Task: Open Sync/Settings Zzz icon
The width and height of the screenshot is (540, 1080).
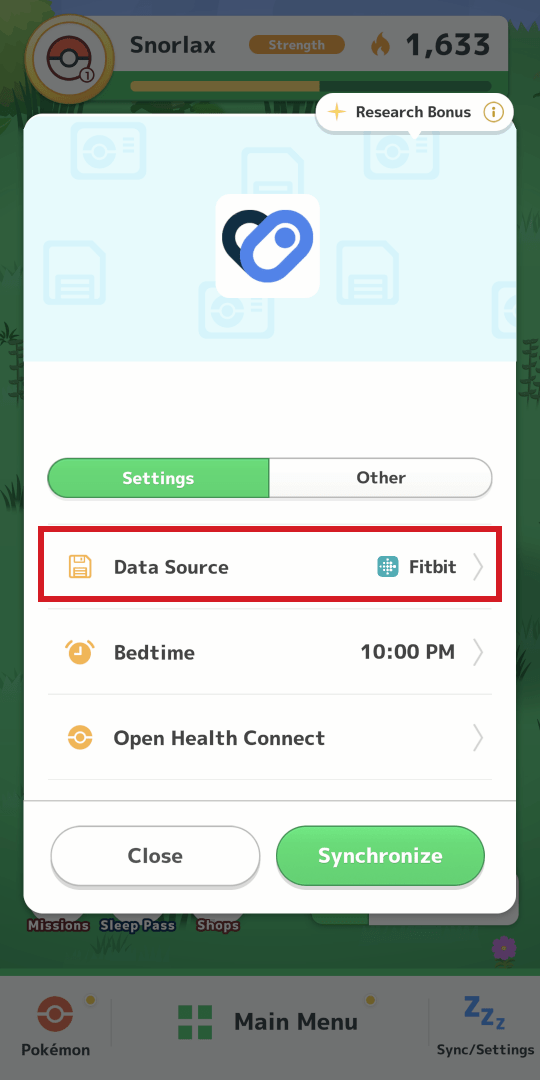Action: 484,1013
